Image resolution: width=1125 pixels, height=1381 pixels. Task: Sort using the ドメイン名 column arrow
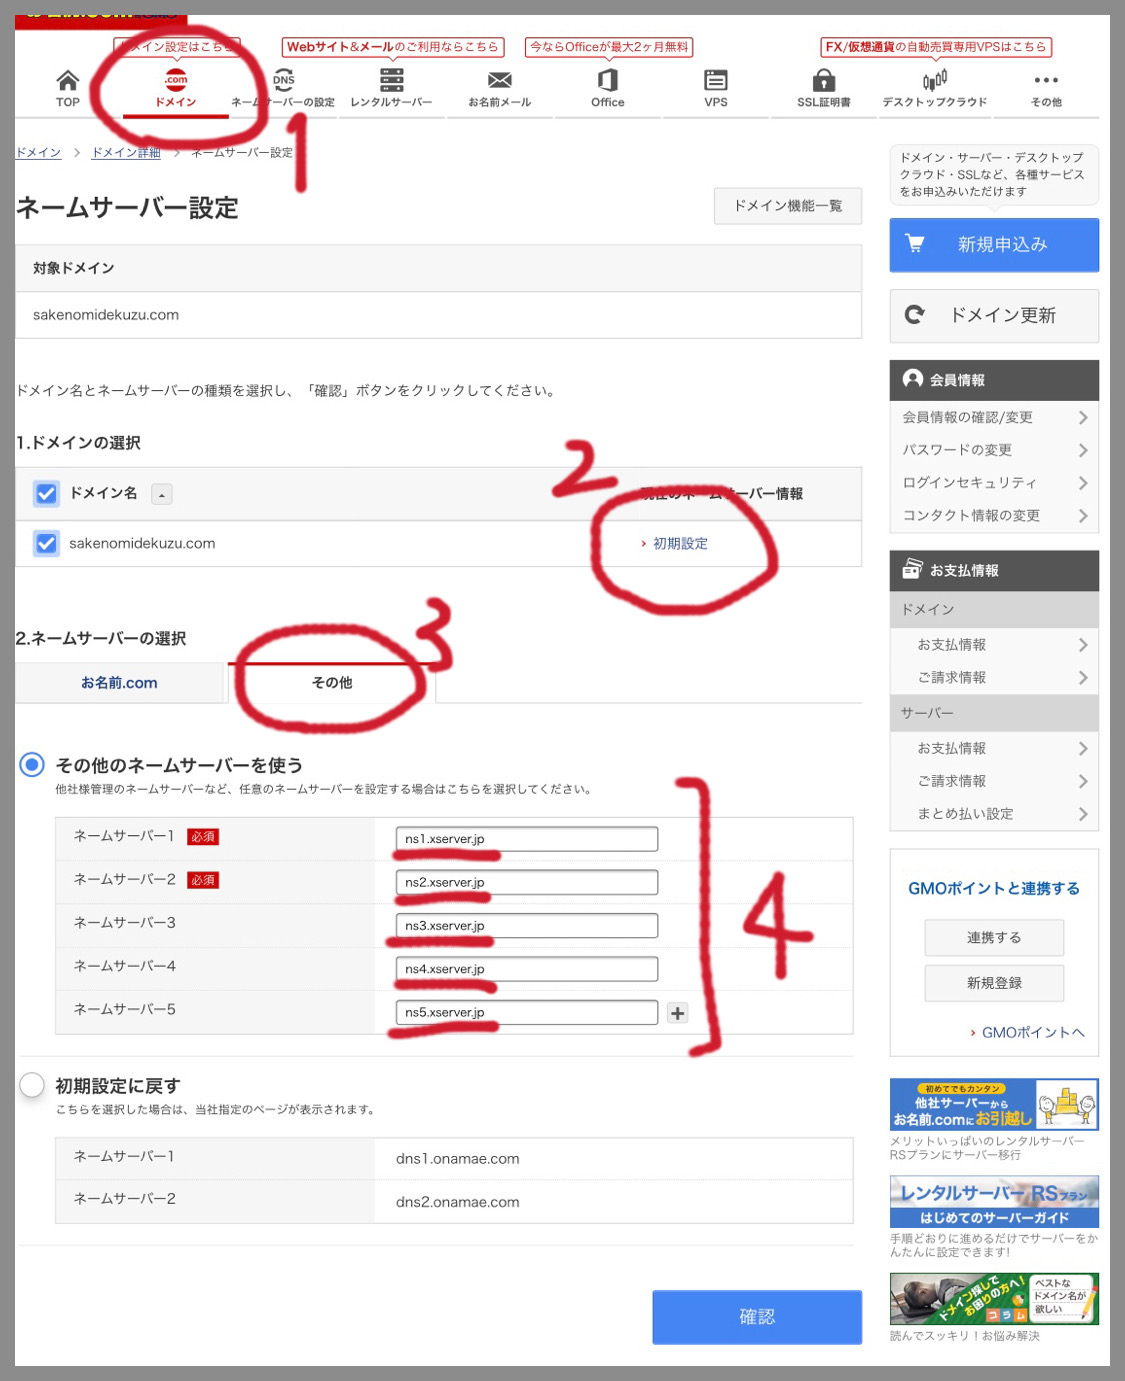(x=162, y=494)
